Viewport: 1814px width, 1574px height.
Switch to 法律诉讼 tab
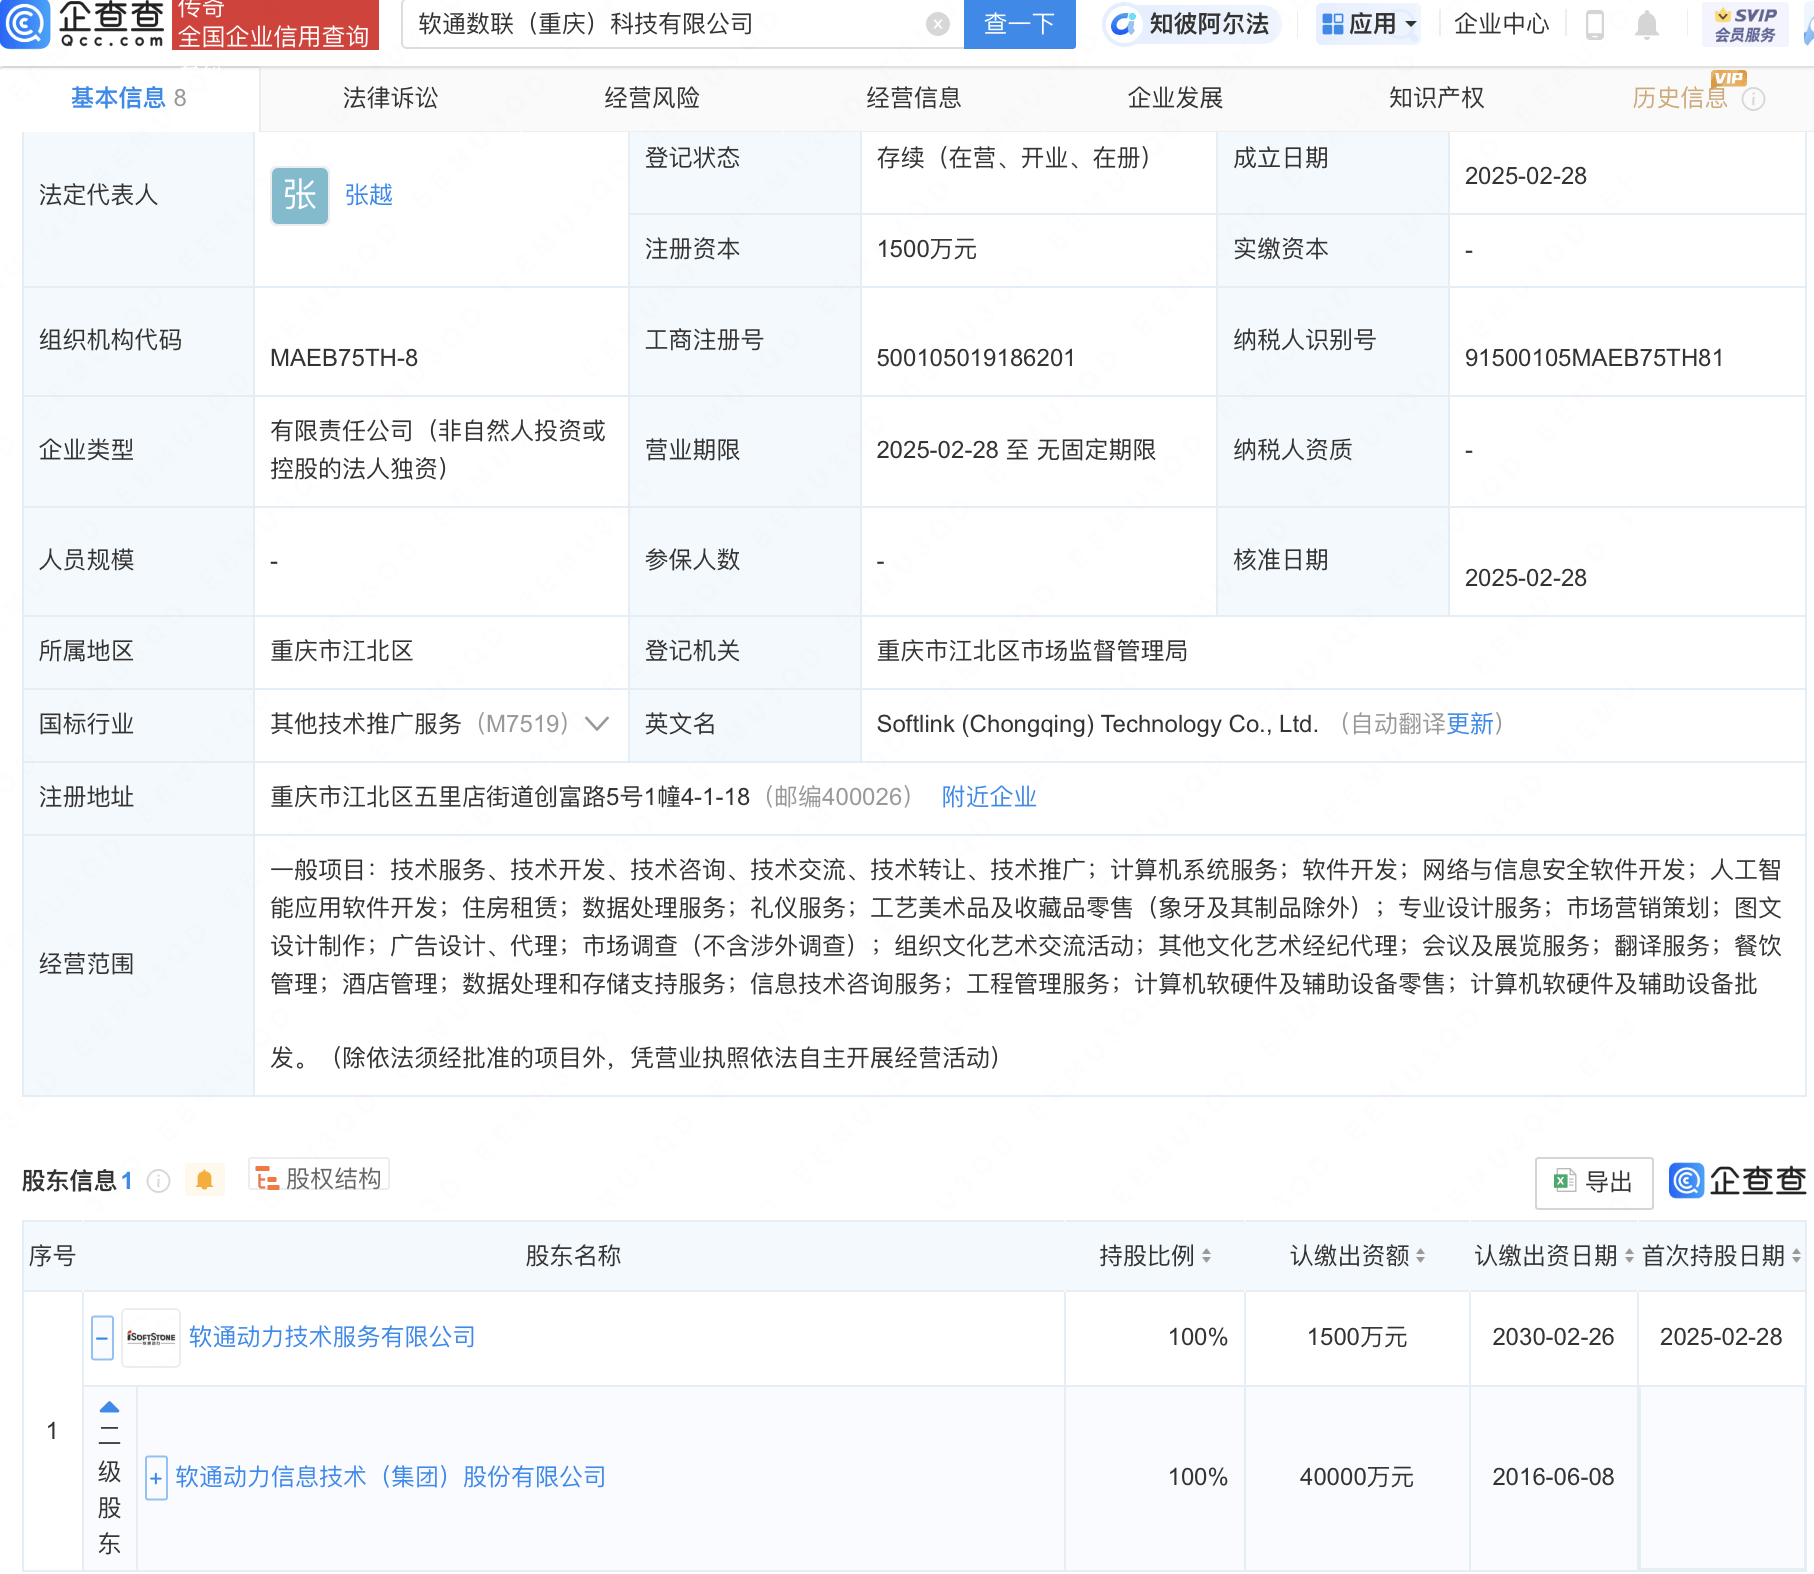pos(390,97)
